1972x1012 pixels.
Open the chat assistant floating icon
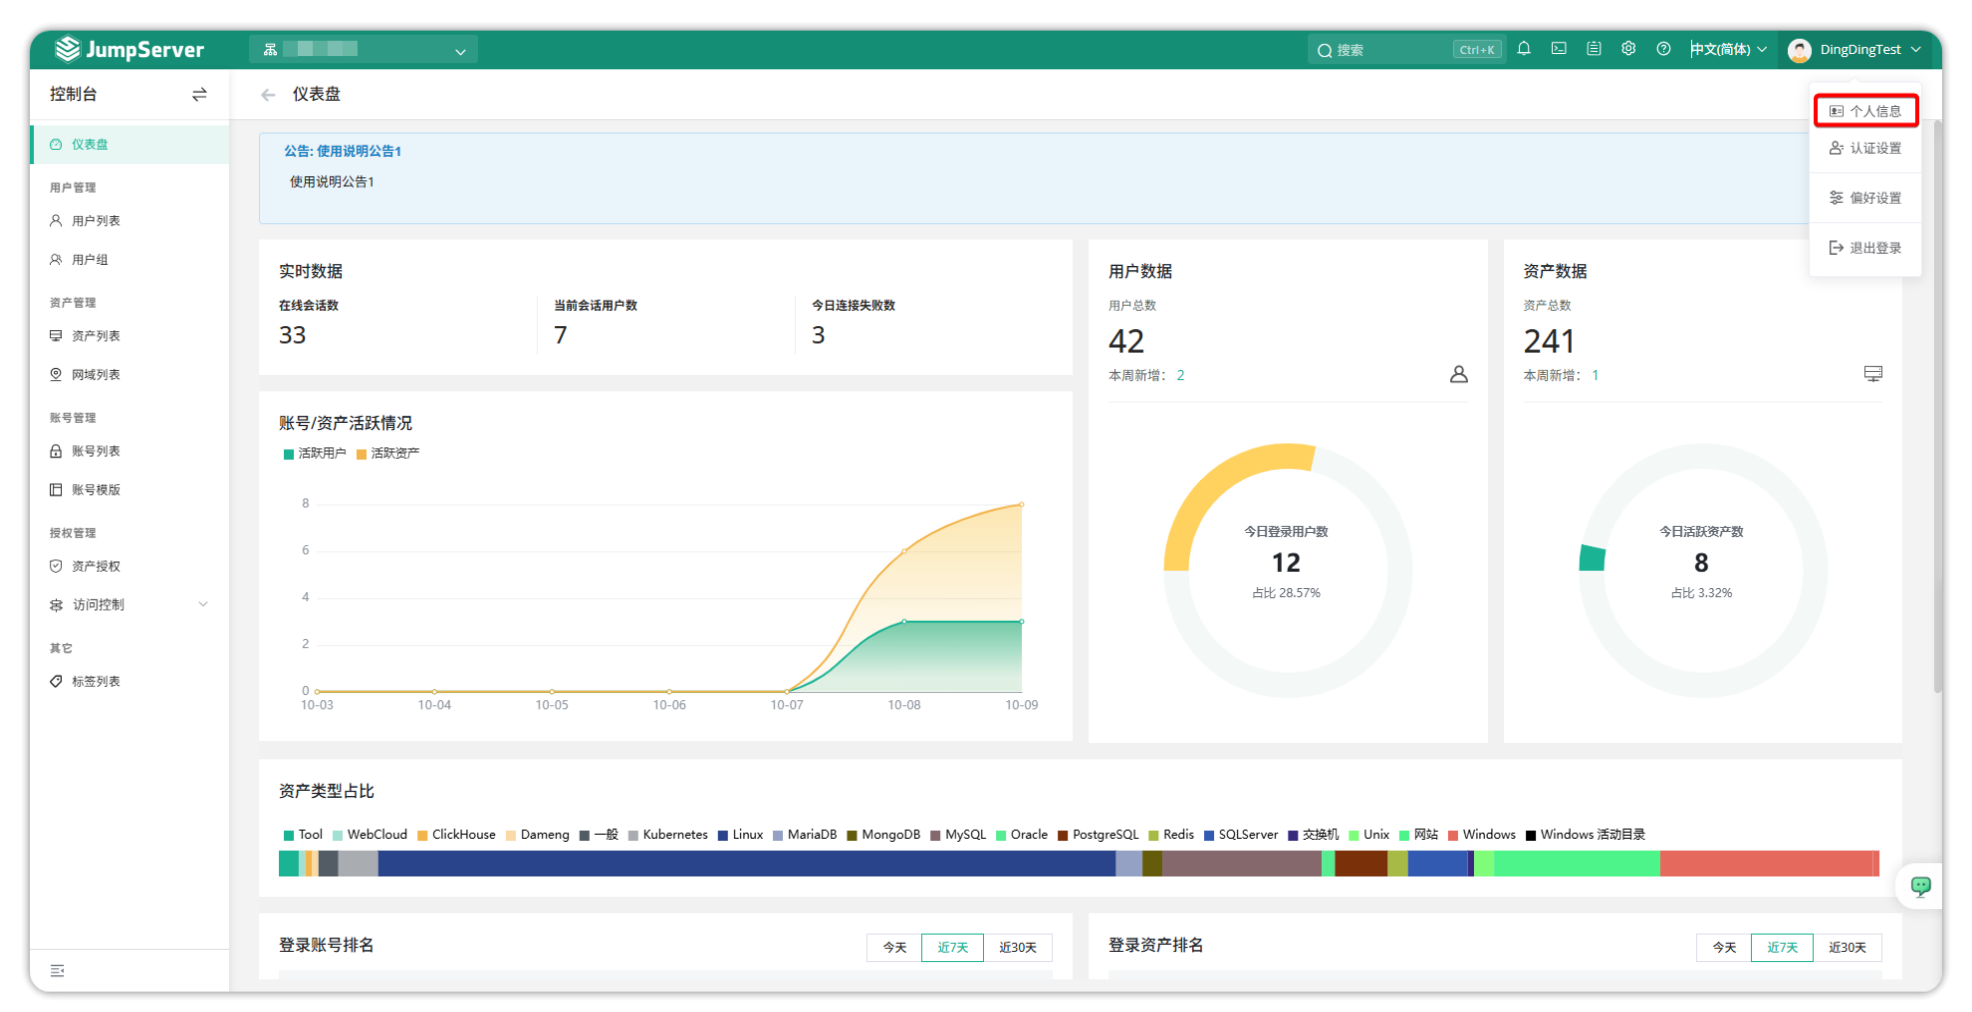(x=1920, y=886)
